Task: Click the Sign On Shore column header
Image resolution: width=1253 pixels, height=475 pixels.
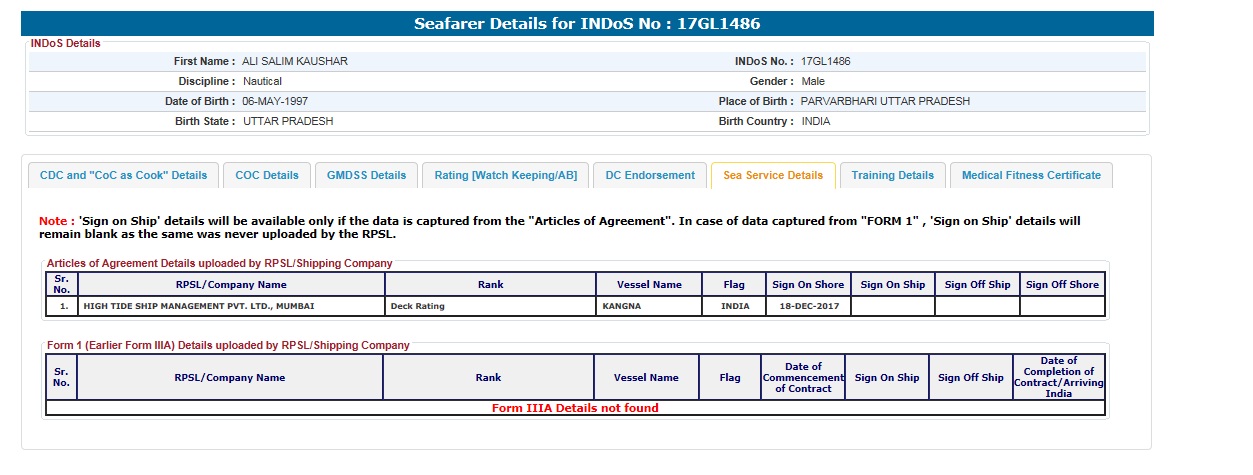Action: coord(808,285)
